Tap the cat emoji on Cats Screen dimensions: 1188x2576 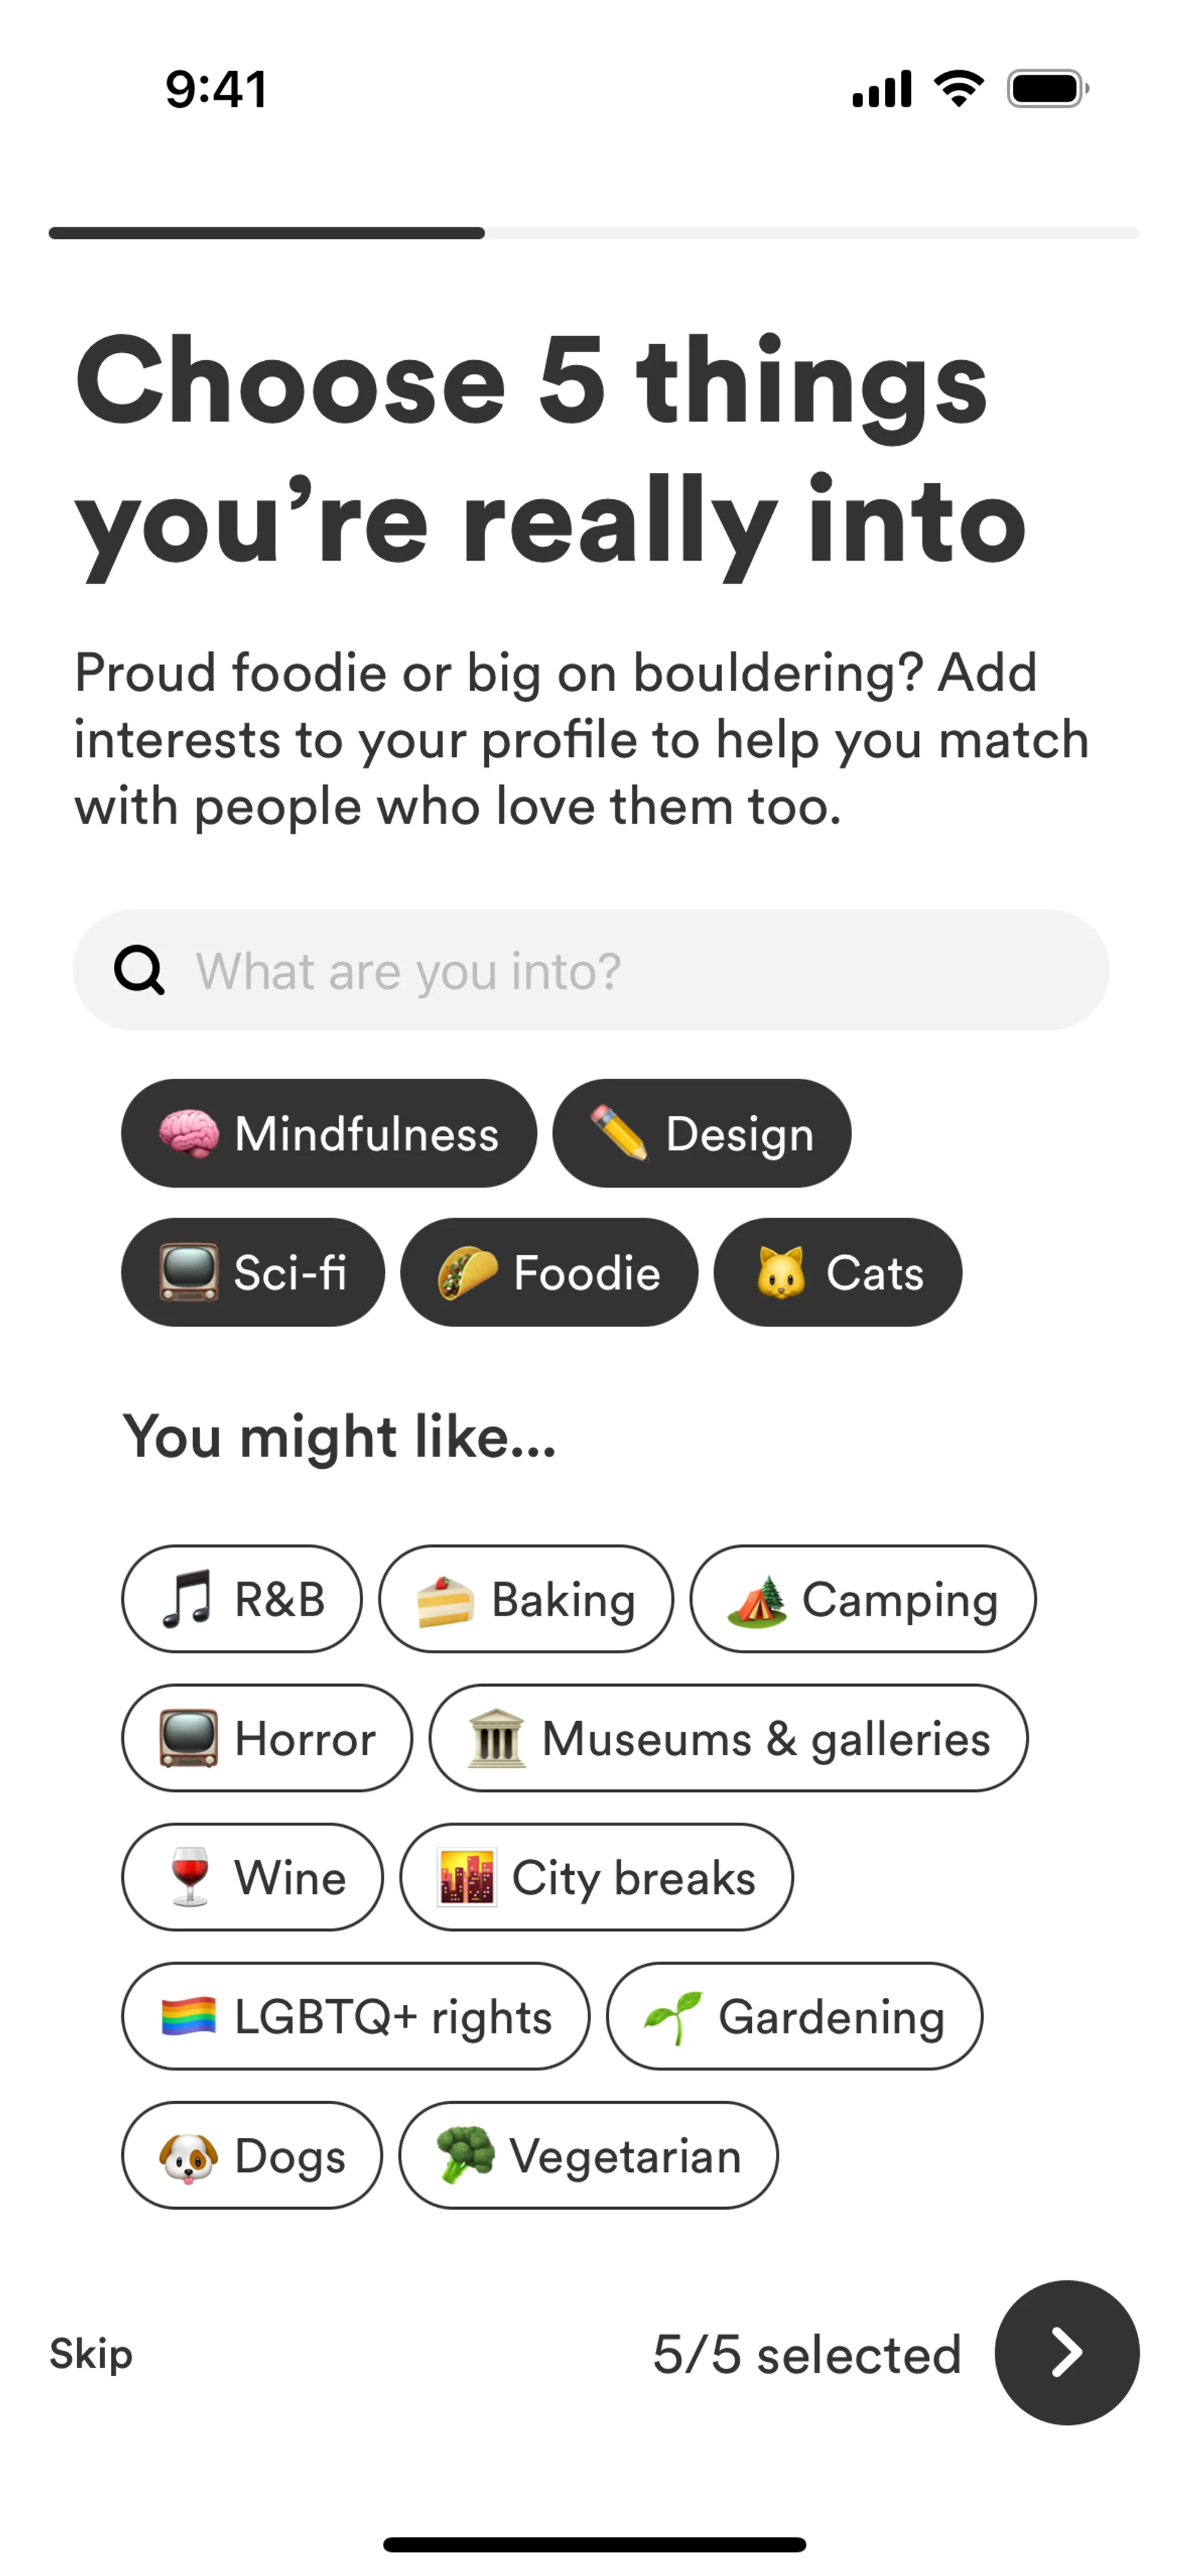pos(780,1273)
